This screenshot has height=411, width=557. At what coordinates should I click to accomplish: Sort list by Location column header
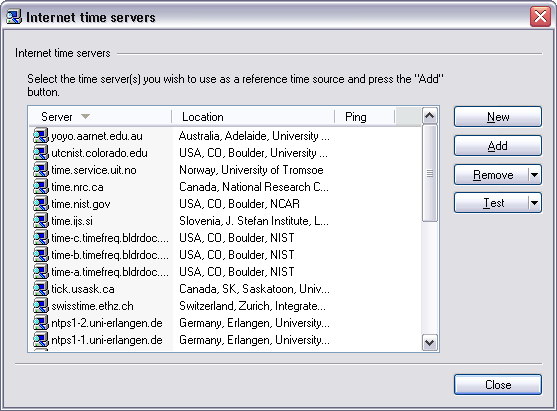[x=253, y=117]
